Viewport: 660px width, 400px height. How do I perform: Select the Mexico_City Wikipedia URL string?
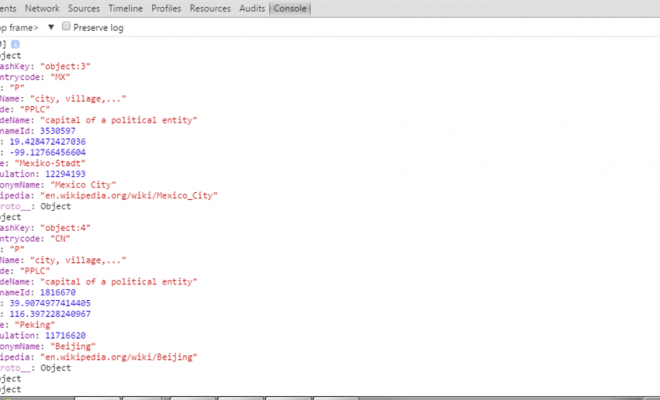tap(129, 195)
